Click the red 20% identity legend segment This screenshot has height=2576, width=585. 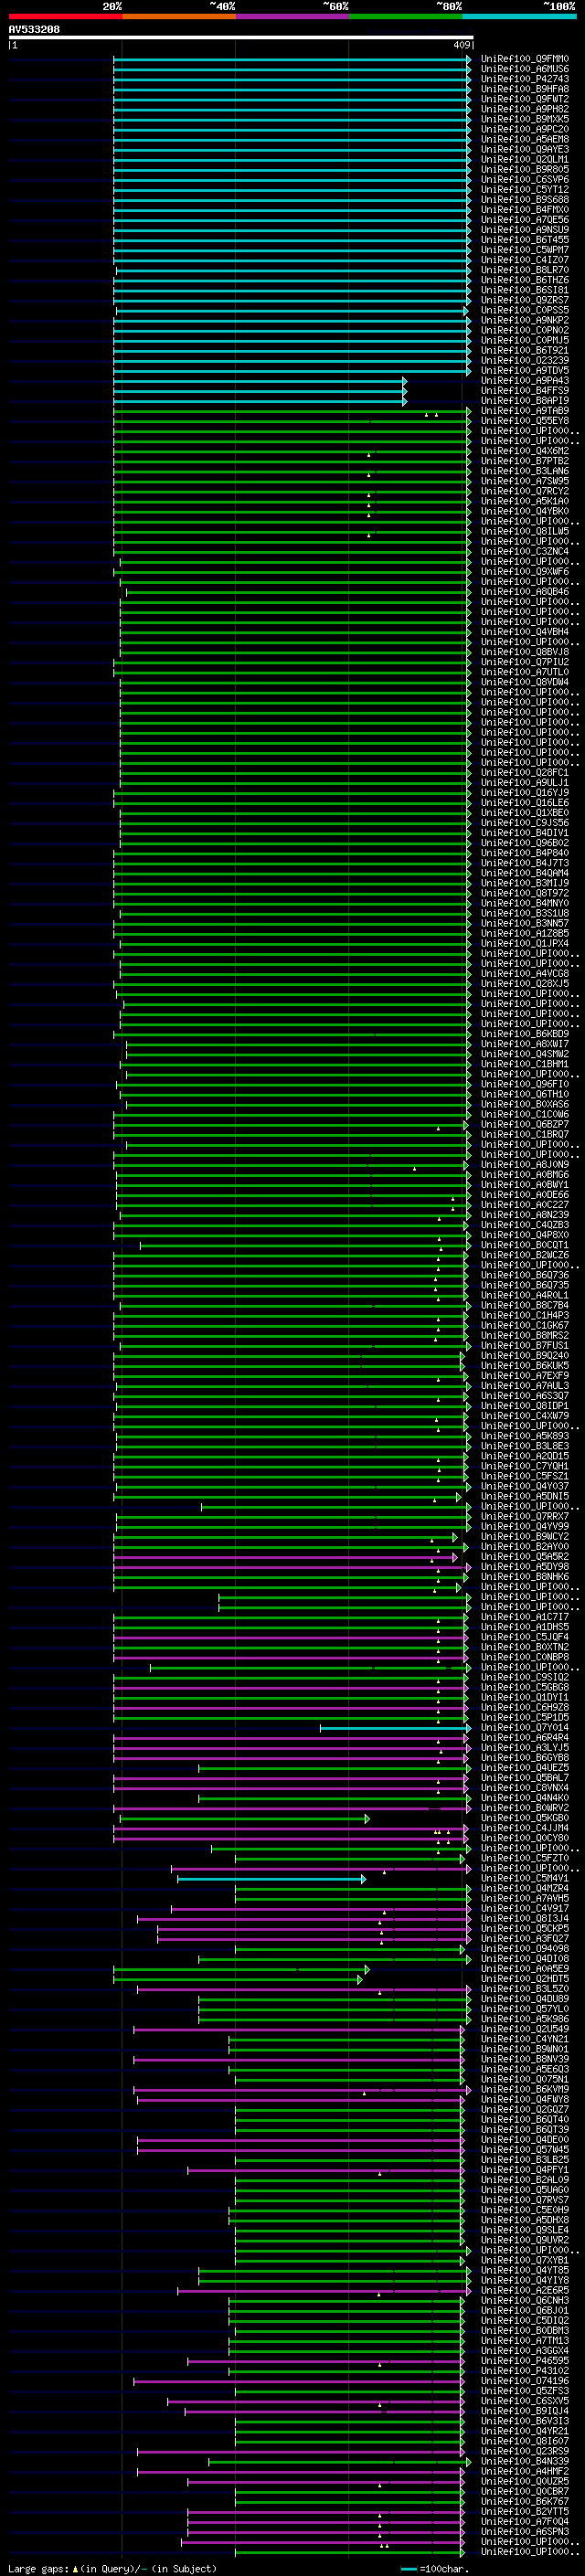65,16
